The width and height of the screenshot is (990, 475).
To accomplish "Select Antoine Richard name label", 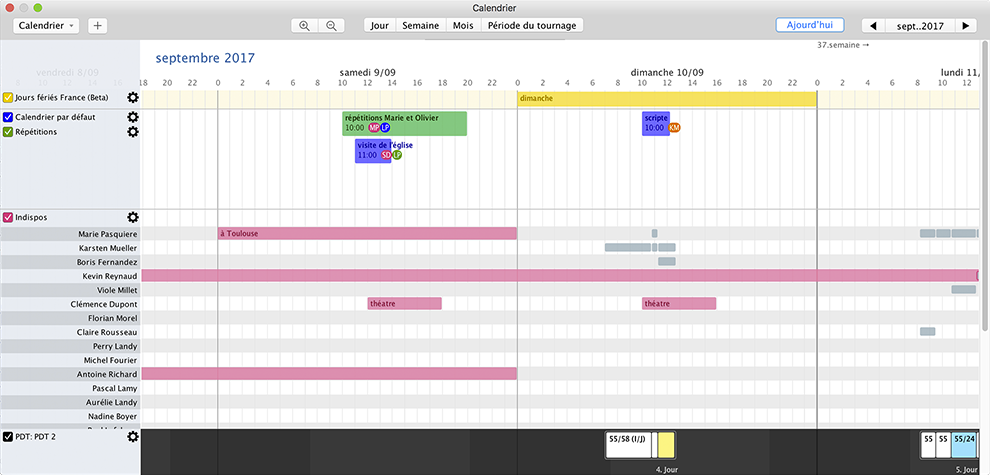I will [x=107, y=374].
